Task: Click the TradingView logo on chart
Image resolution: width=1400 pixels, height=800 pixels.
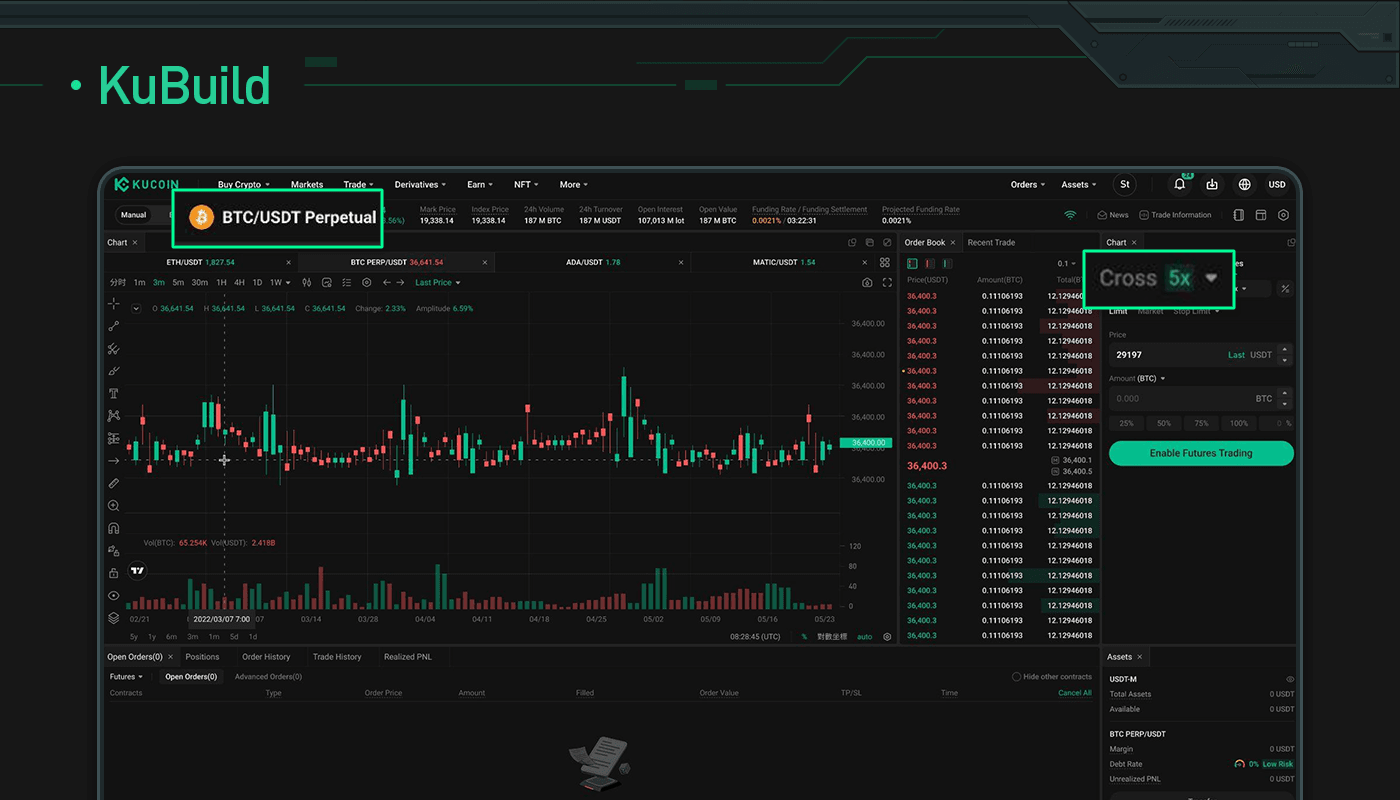Action: click(x=138, y=571)
